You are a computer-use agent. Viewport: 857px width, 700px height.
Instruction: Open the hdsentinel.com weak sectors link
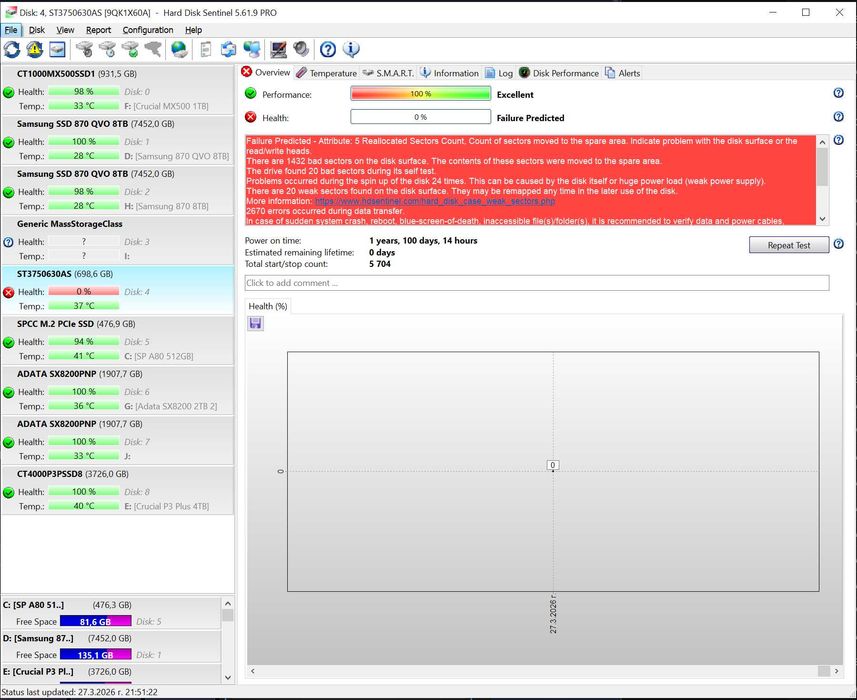pyautogui.click(x=434, y=201)
